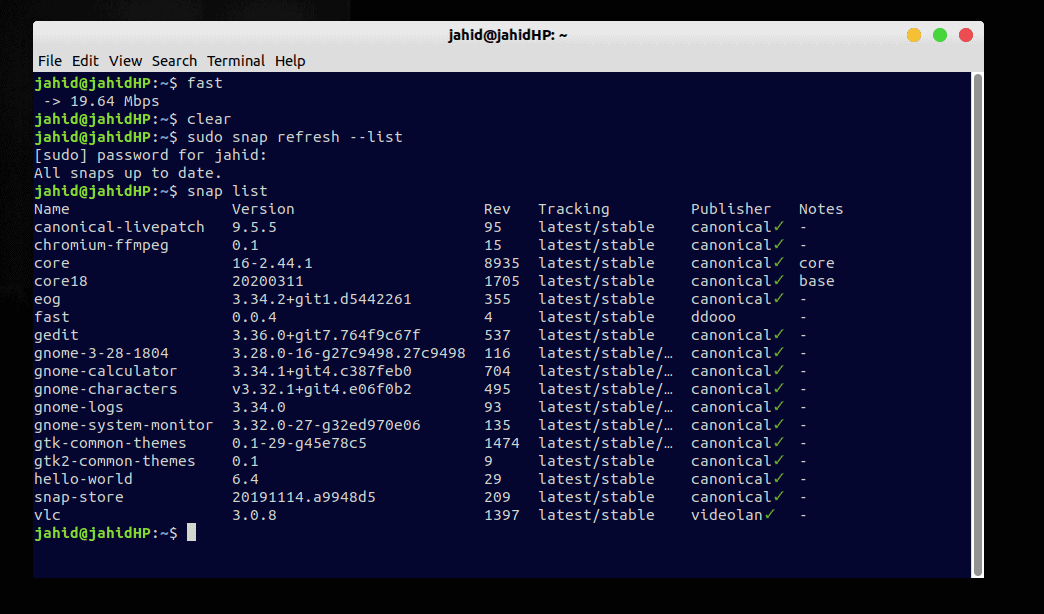Click the green maximize window button
This screenshot has height=614, width=1044.
[x=939, y=35]
